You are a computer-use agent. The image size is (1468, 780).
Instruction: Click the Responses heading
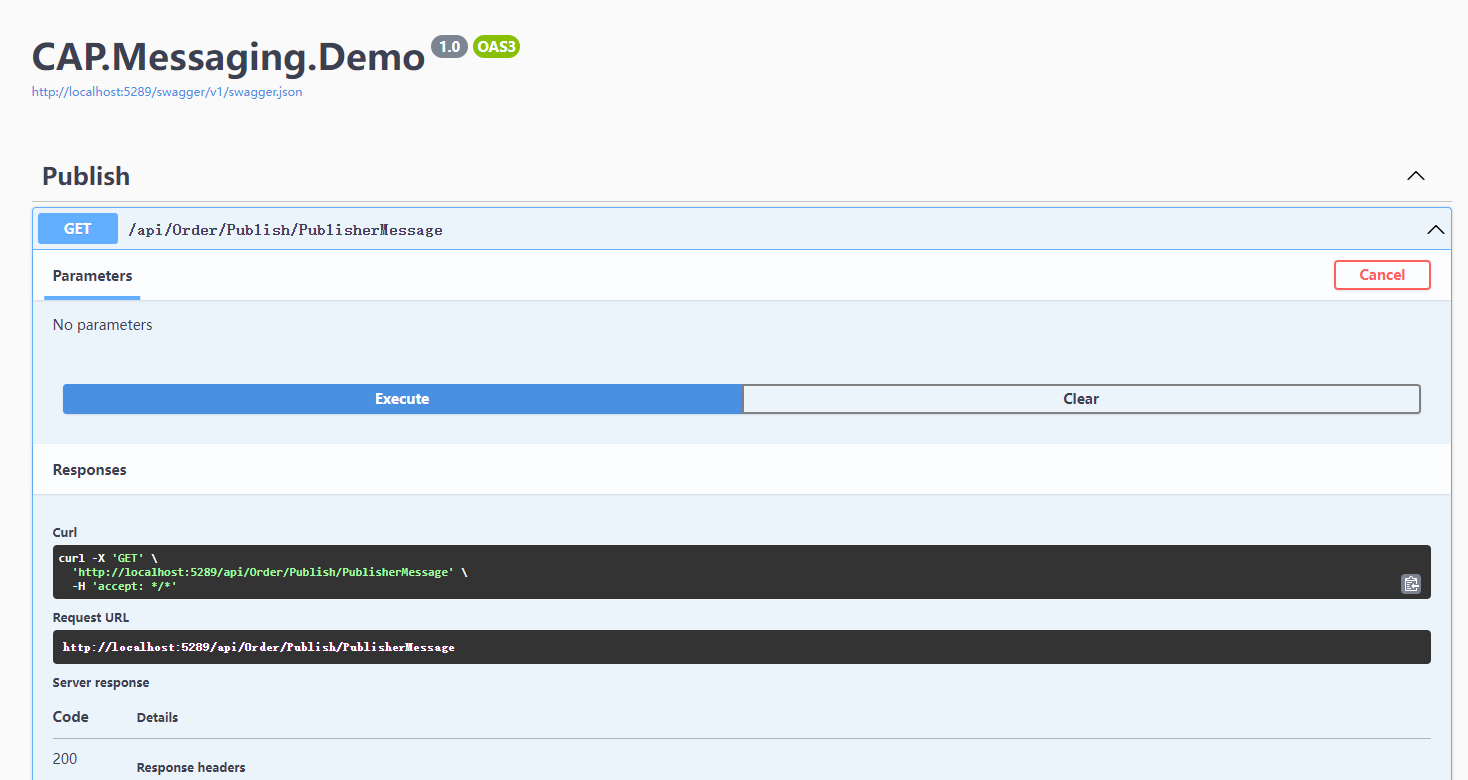(x=90, y=470)
